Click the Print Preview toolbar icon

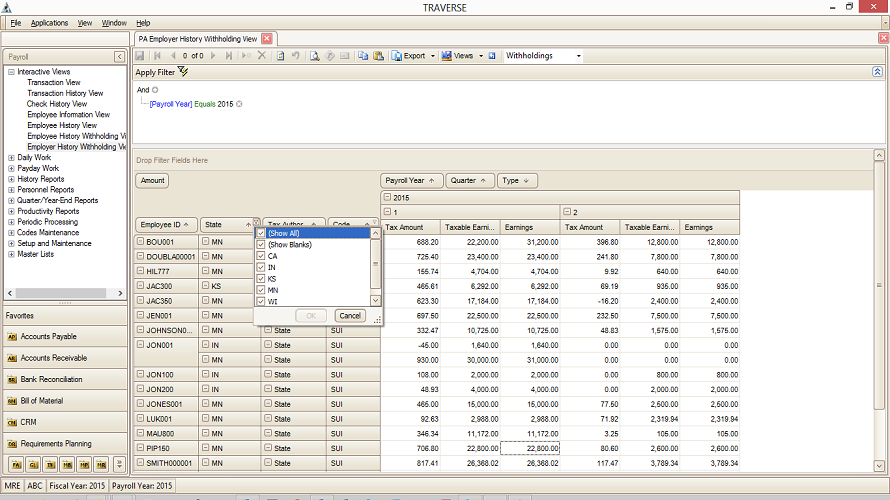(315, 56)
